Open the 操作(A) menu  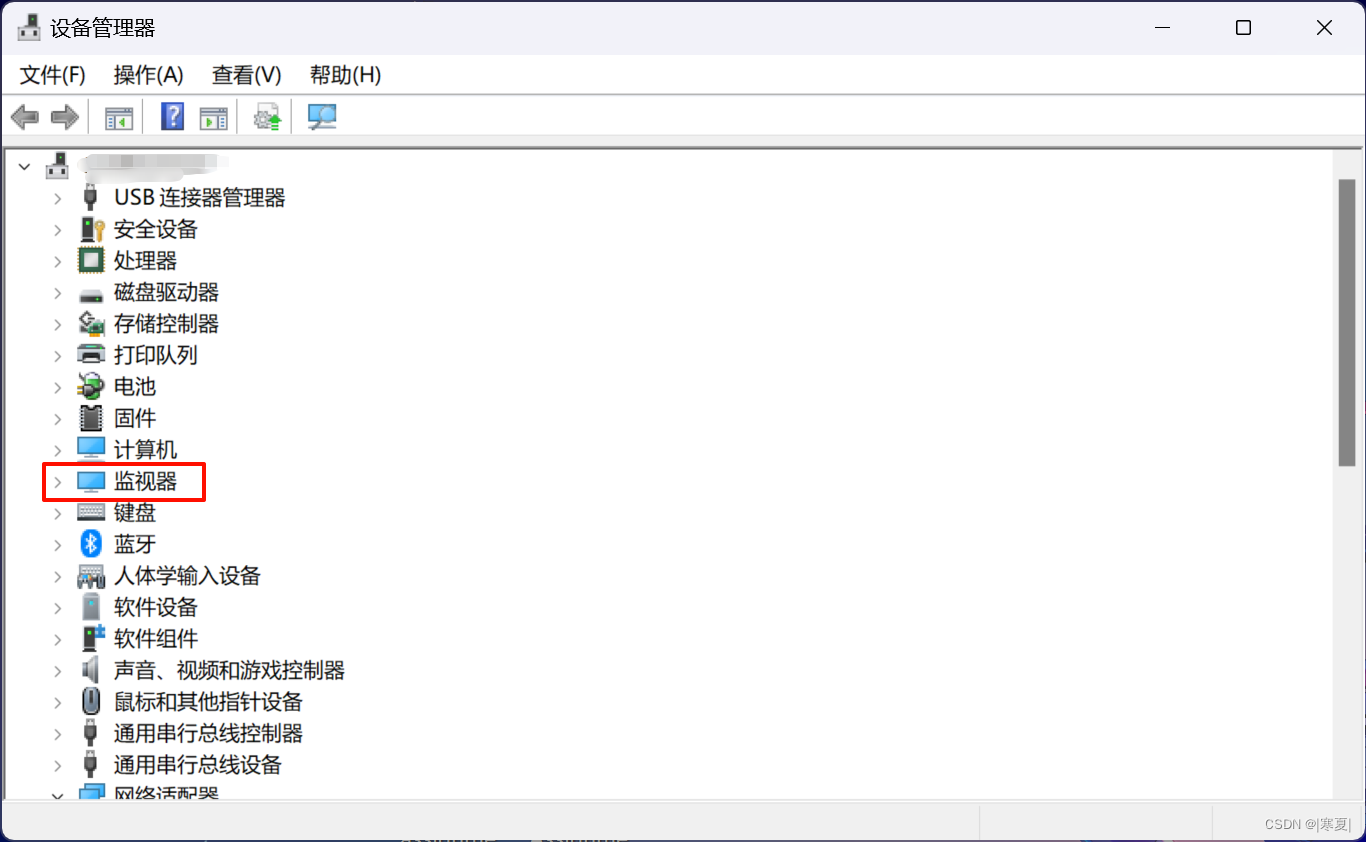click(148, 75)
